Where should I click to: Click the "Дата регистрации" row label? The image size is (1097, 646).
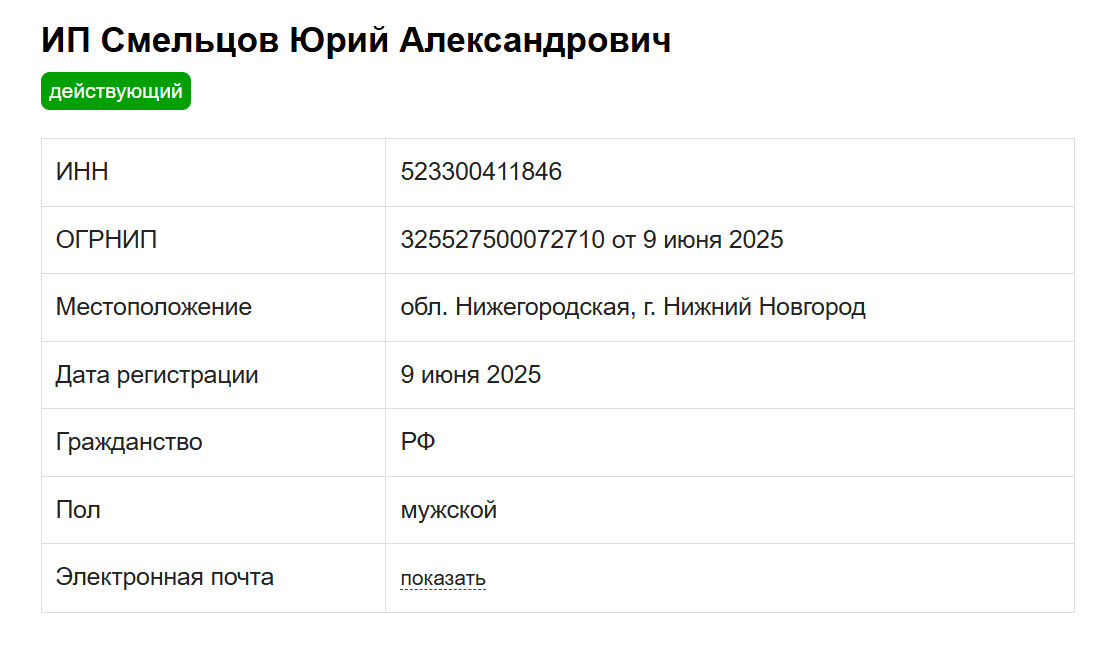(x=157, y=375)
